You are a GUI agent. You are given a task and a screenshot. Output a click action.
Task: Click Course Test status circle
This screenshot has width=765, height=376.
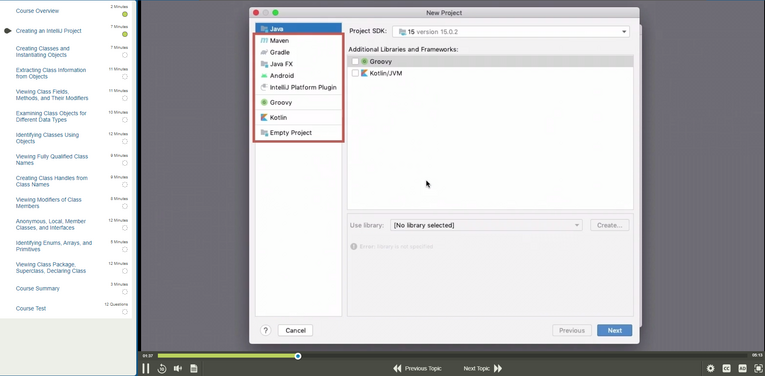[x=125, y=312]
